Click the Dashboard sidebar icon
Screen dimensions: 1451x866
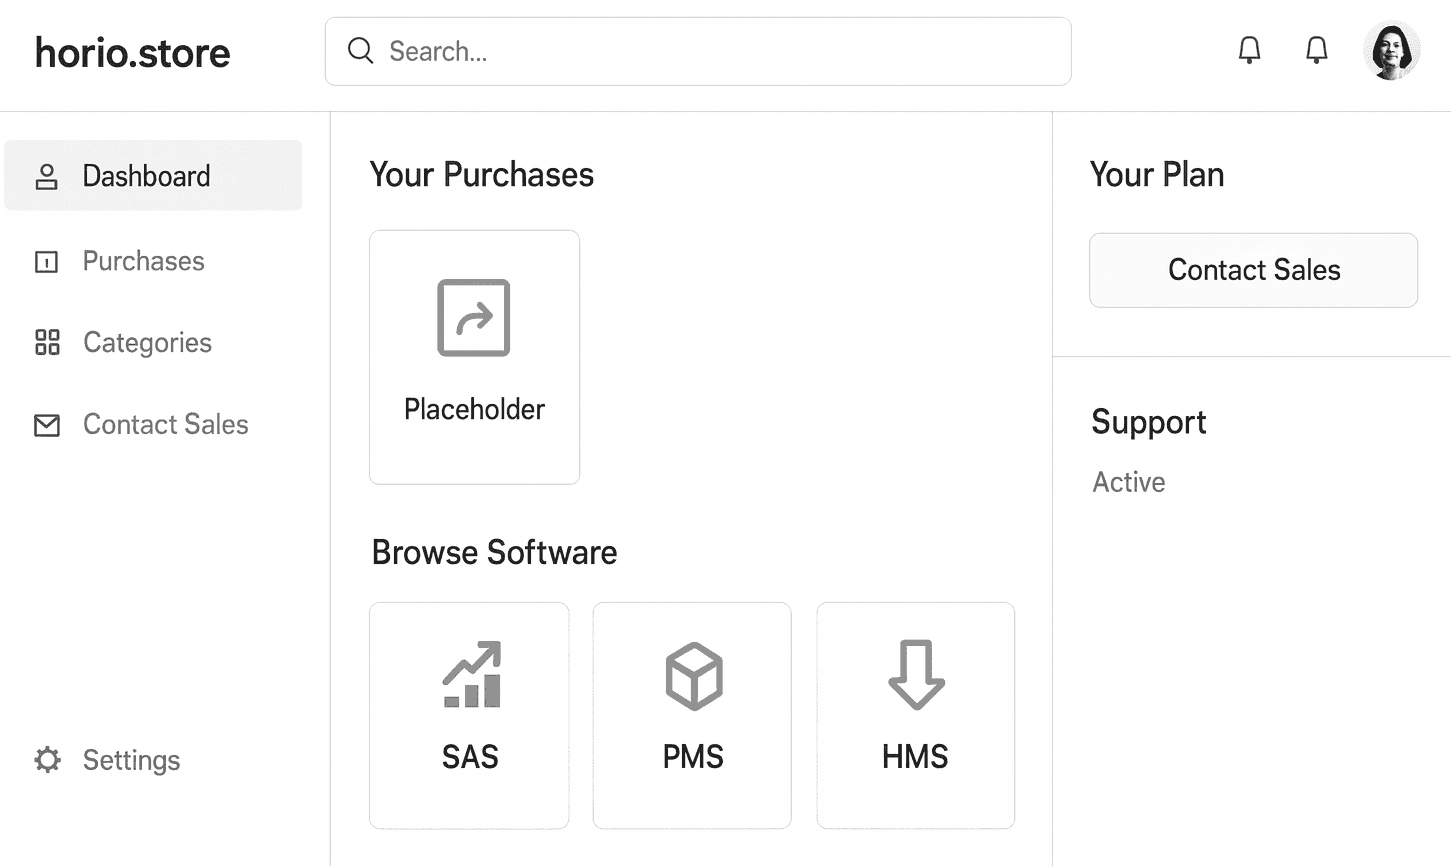coord(47,175)
